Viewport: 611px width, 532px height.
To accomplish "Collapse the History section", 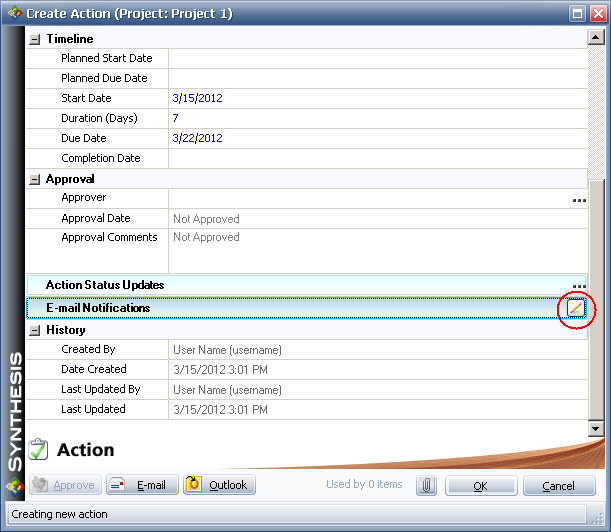I will click(x=35, y=330).
